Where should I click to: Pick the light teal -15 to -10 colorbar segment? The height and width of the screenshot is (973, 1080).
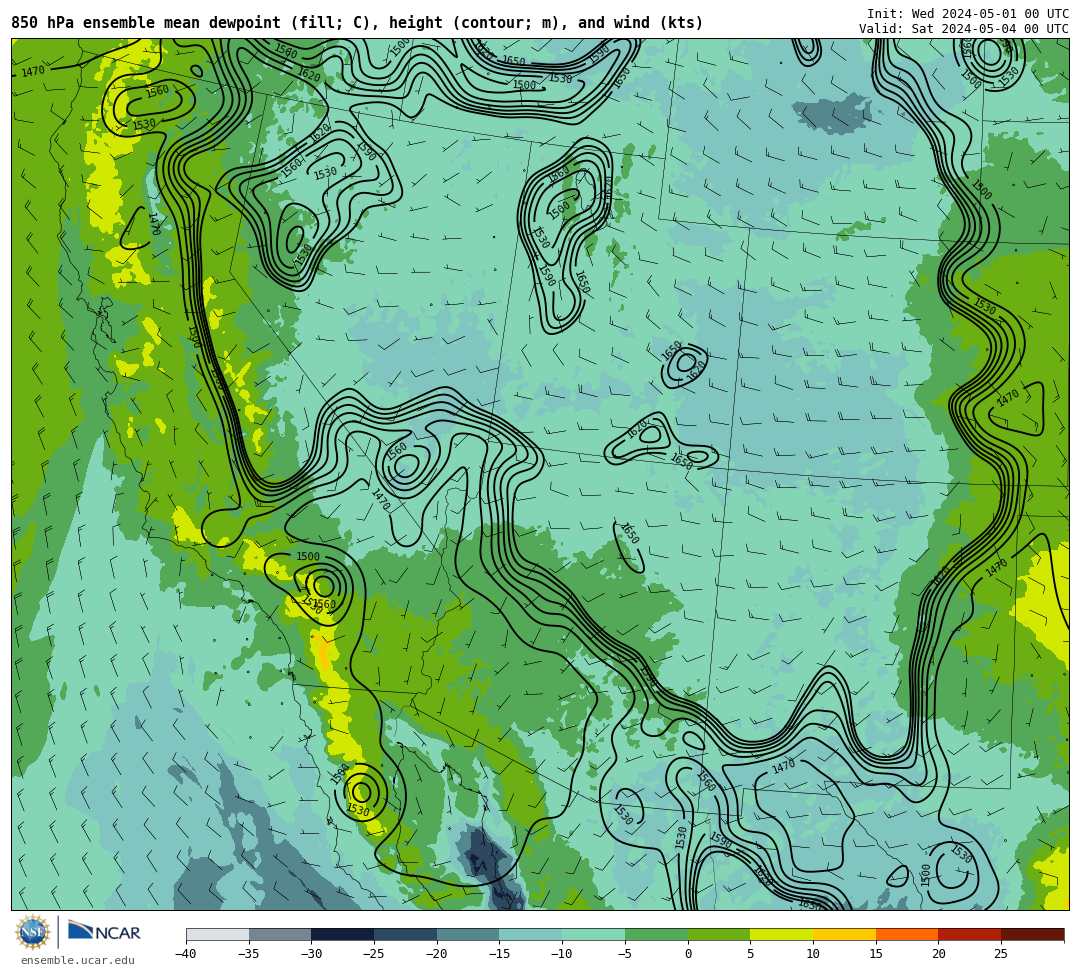pos(531,934)
